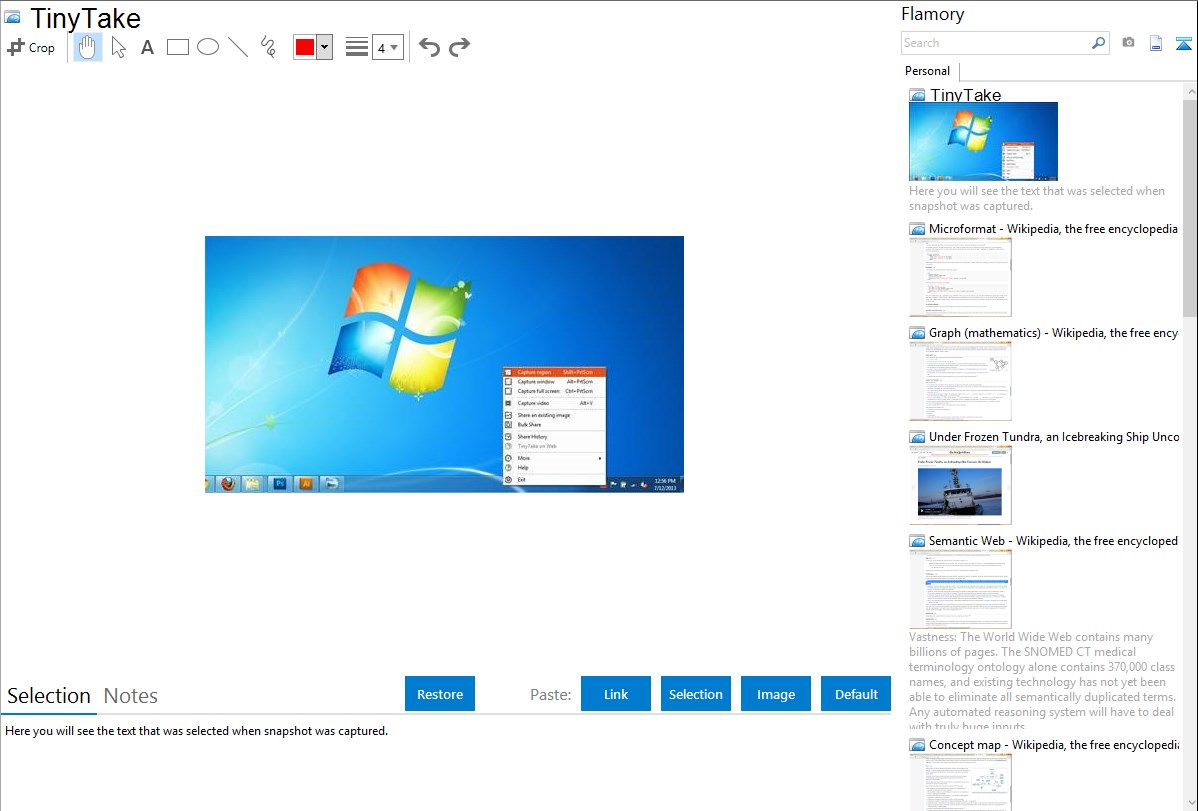1198x811 pixels.
Task: Select the straight line tool
Action: [238, 47]
